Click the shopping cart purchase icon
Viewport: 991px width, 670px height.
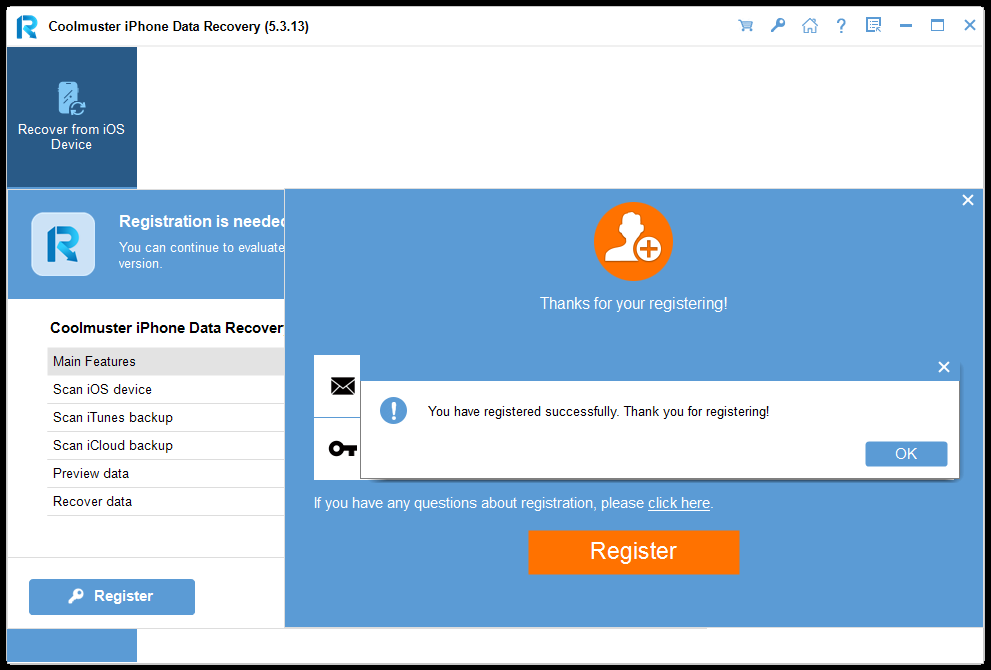point(746,26)
